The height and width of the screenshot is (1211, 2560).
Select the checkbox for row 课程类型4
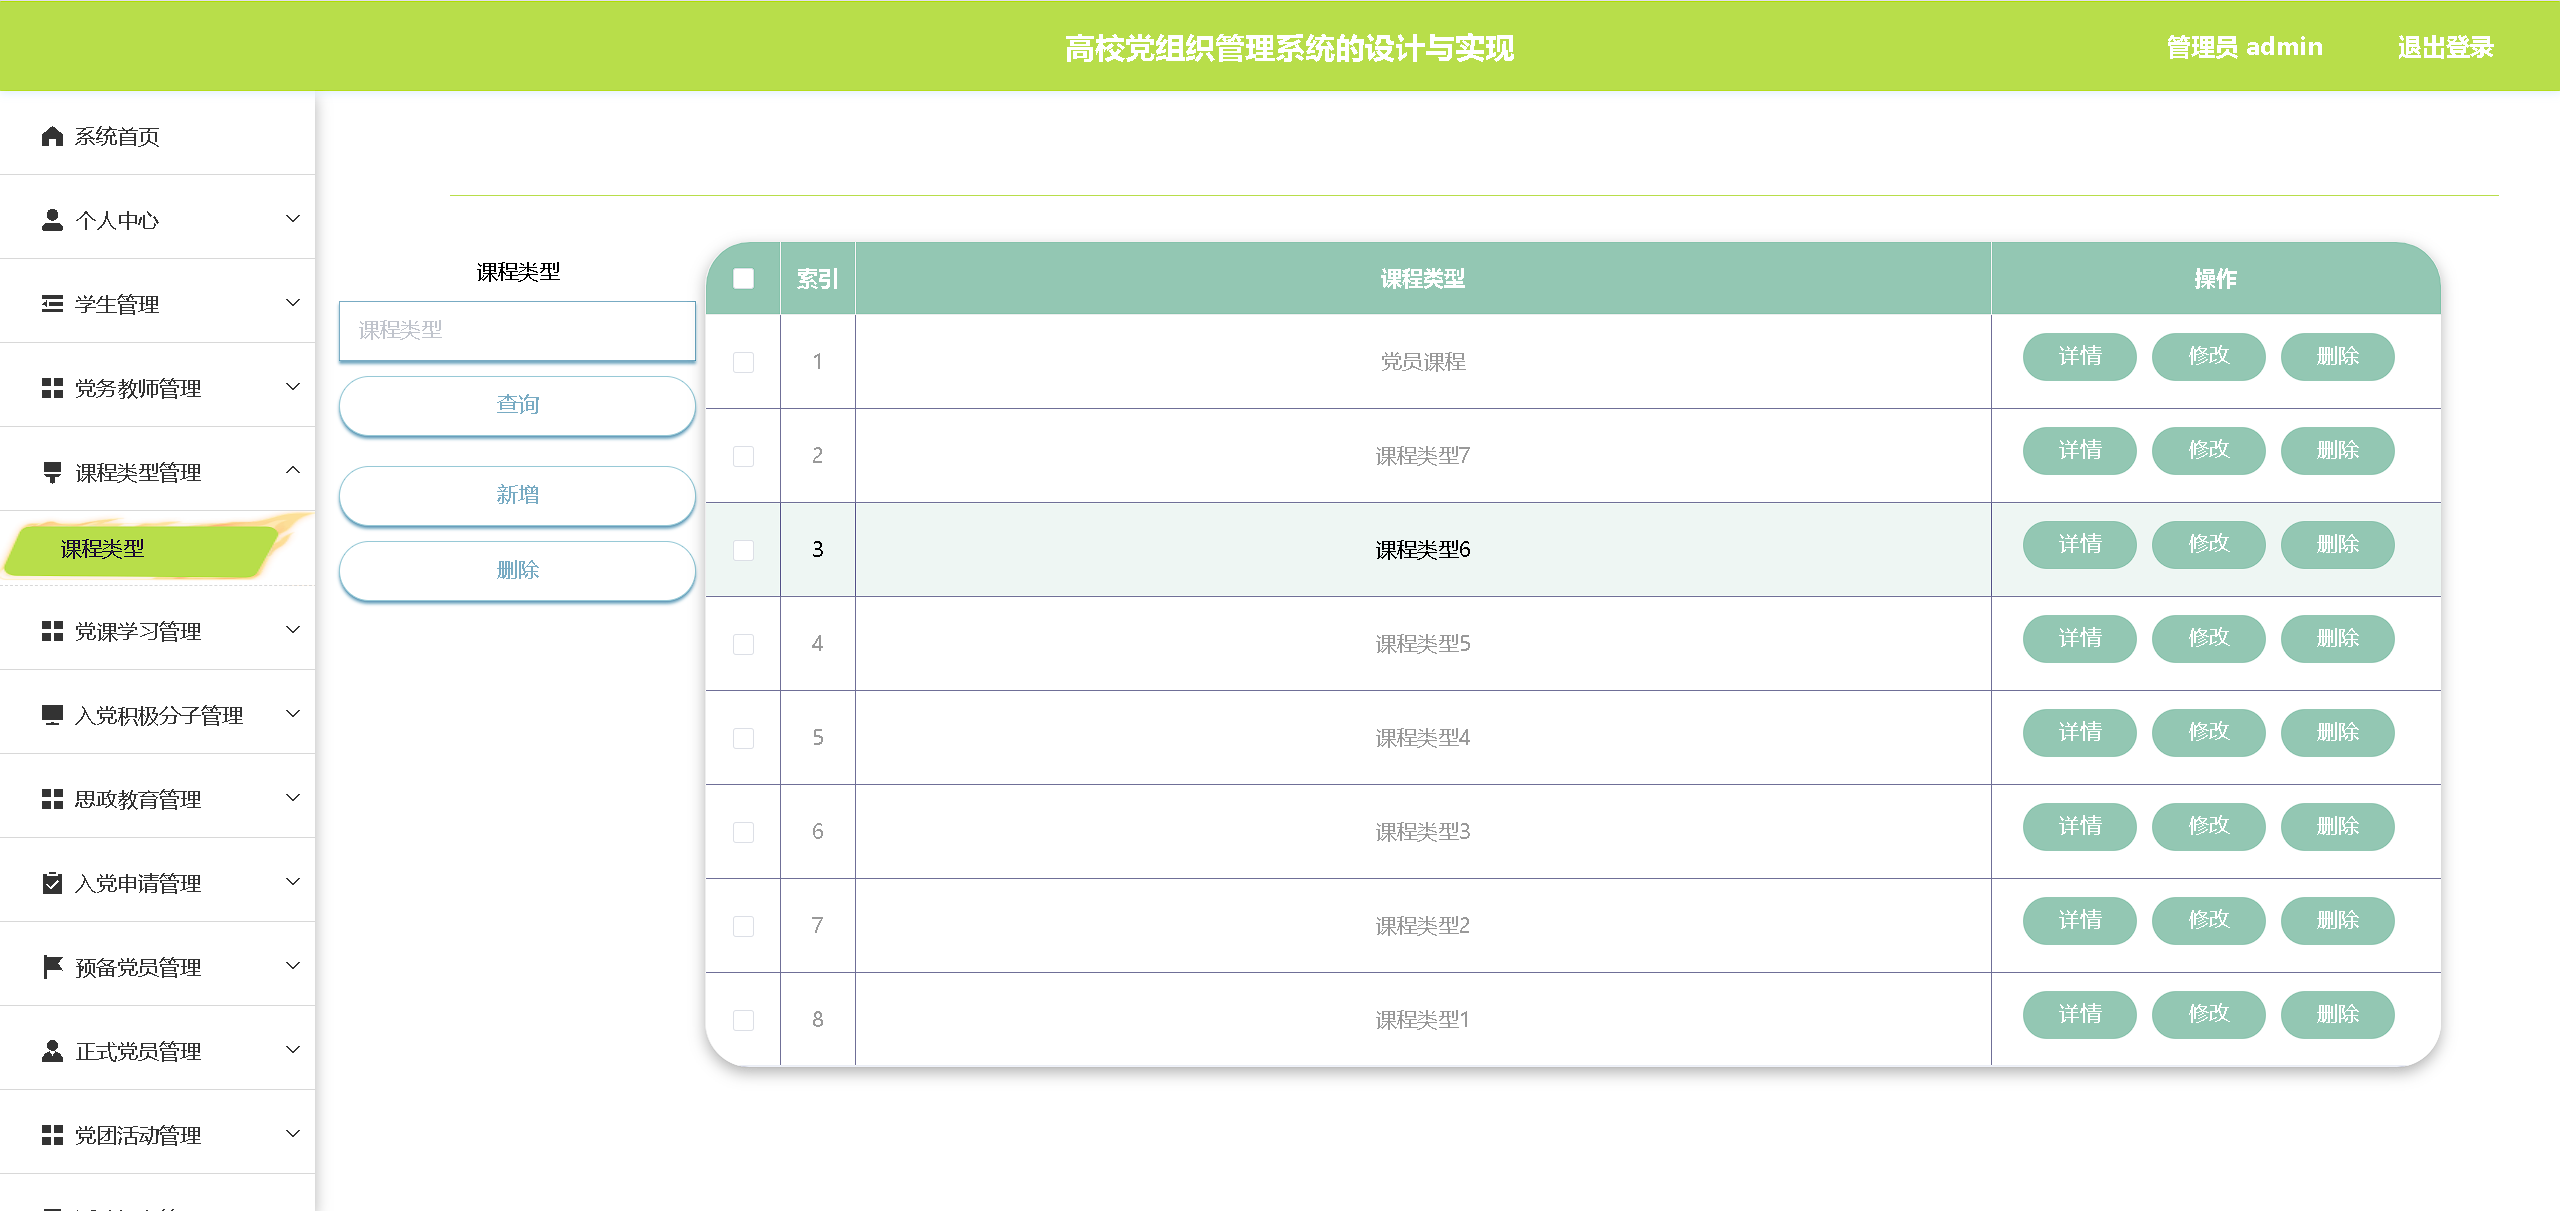(x=743, y=738)
